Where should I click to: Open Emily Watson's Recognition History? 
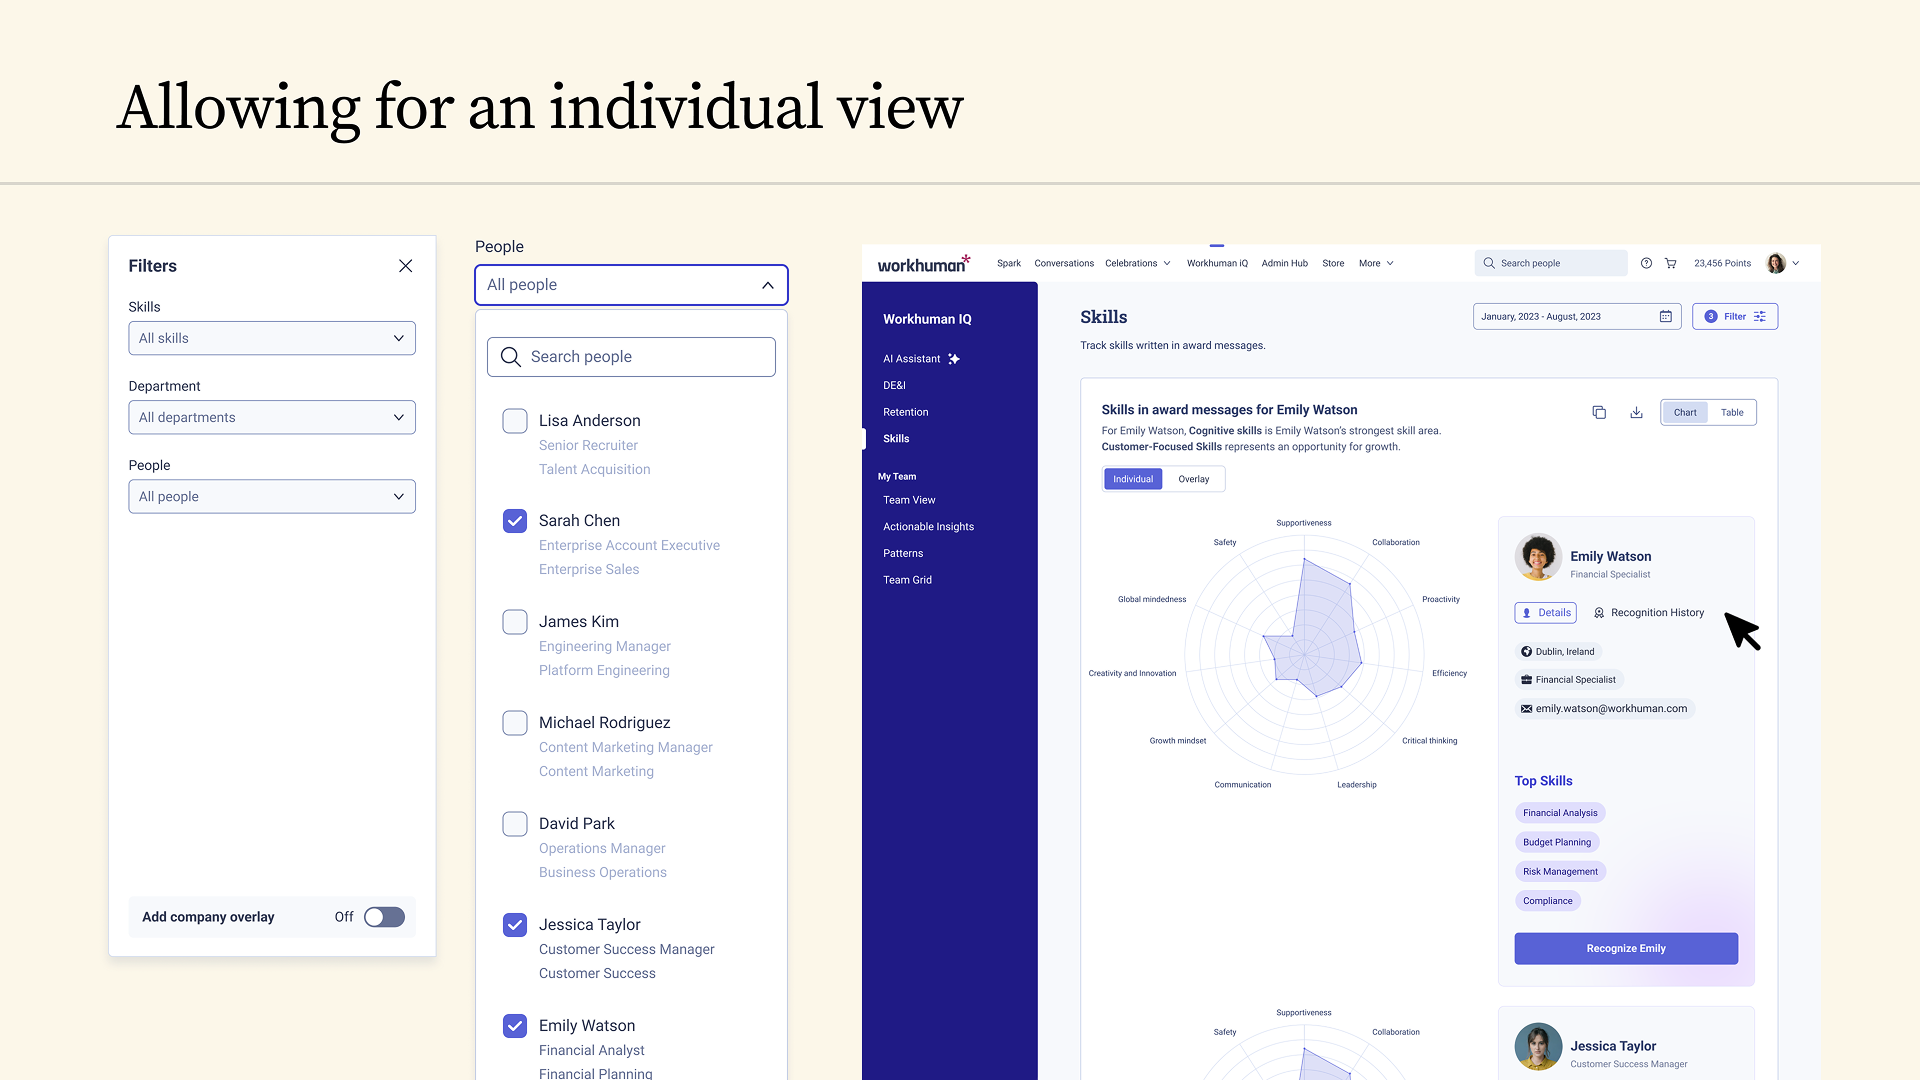pyautogui.click(x=1649, y=613)
